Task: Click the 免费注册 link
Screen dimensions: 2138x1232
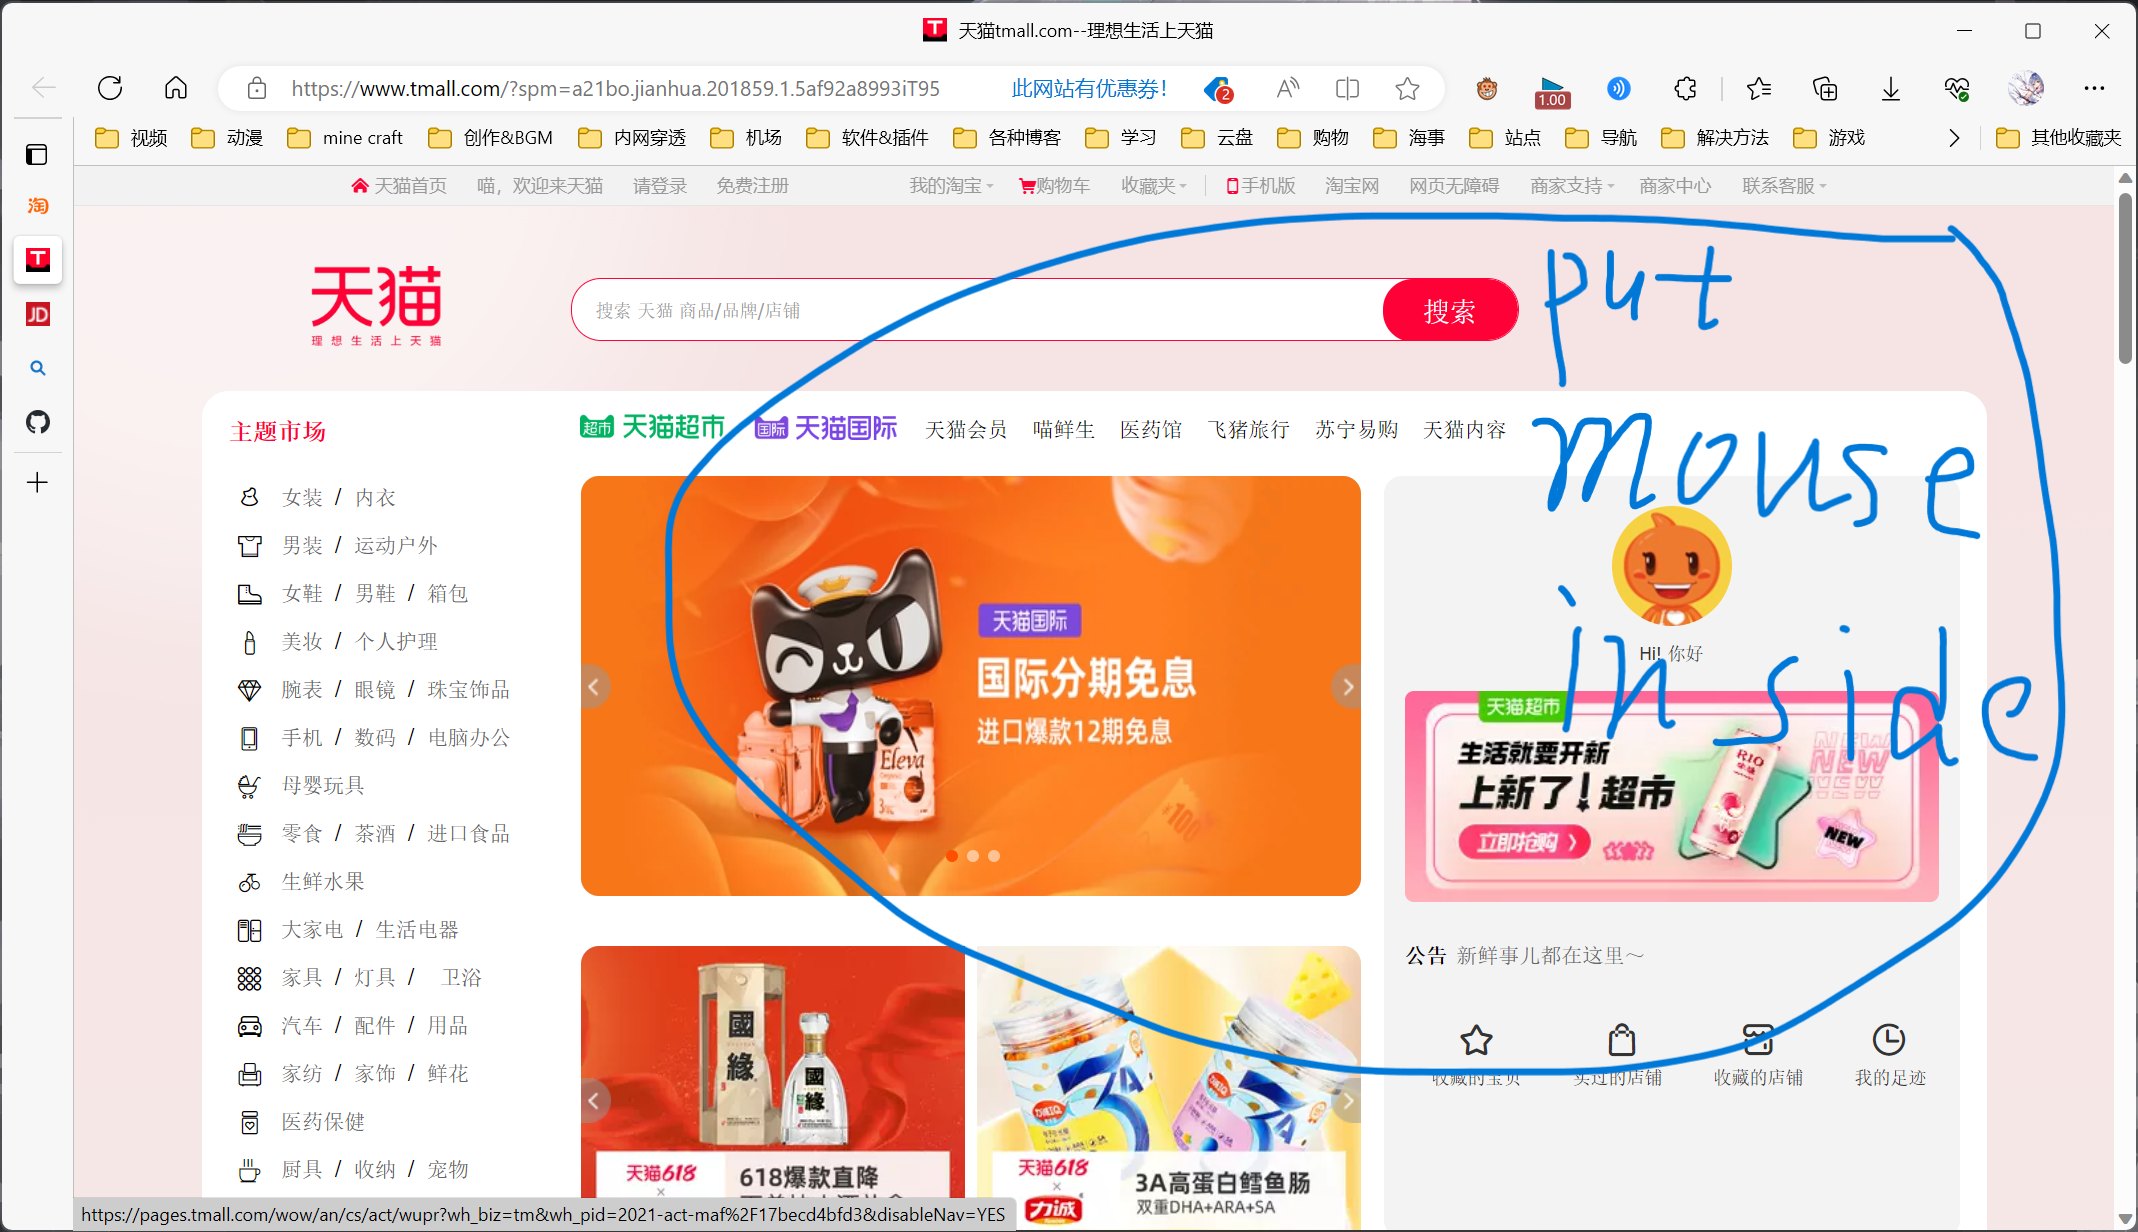Action: 752,186
